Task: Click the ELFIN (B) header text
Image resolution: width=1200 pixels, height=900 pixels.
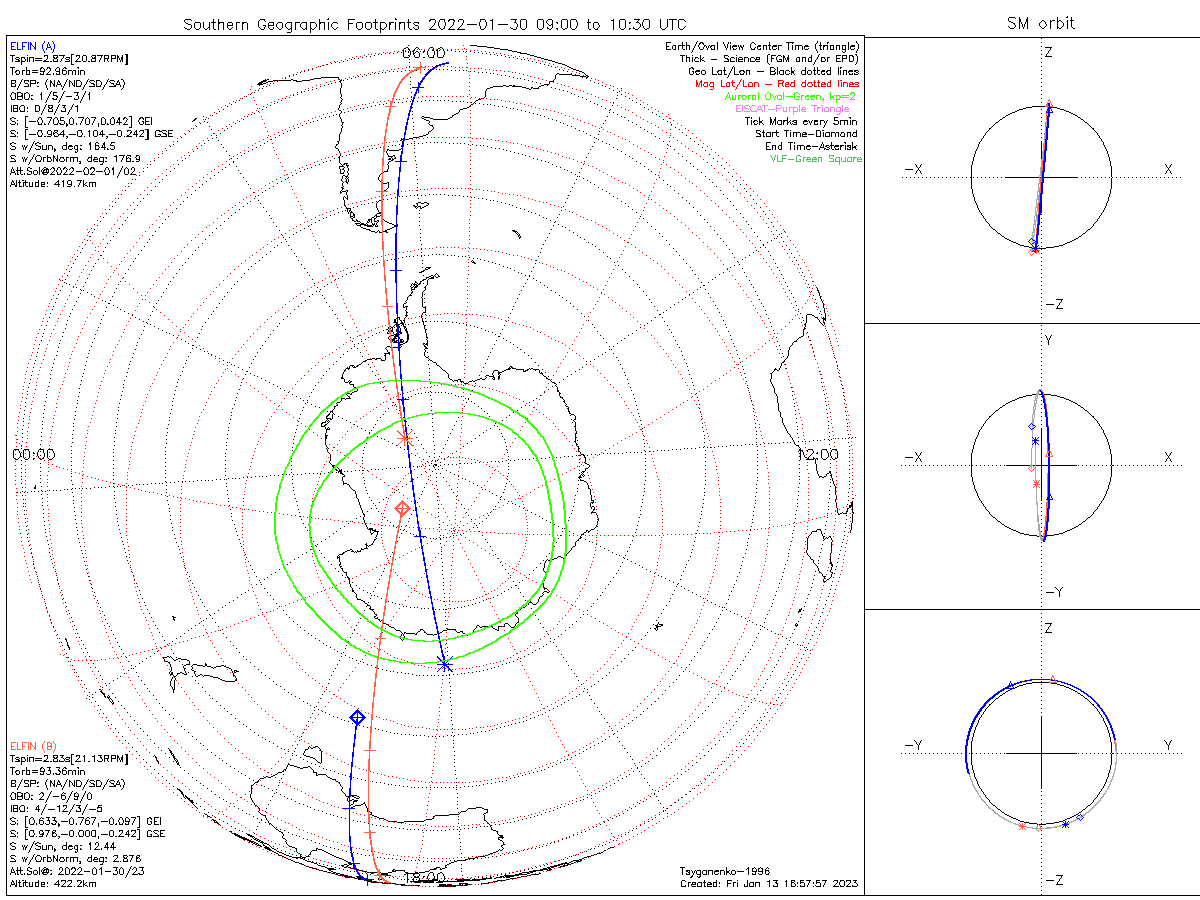Action: [x=33, y=746]
